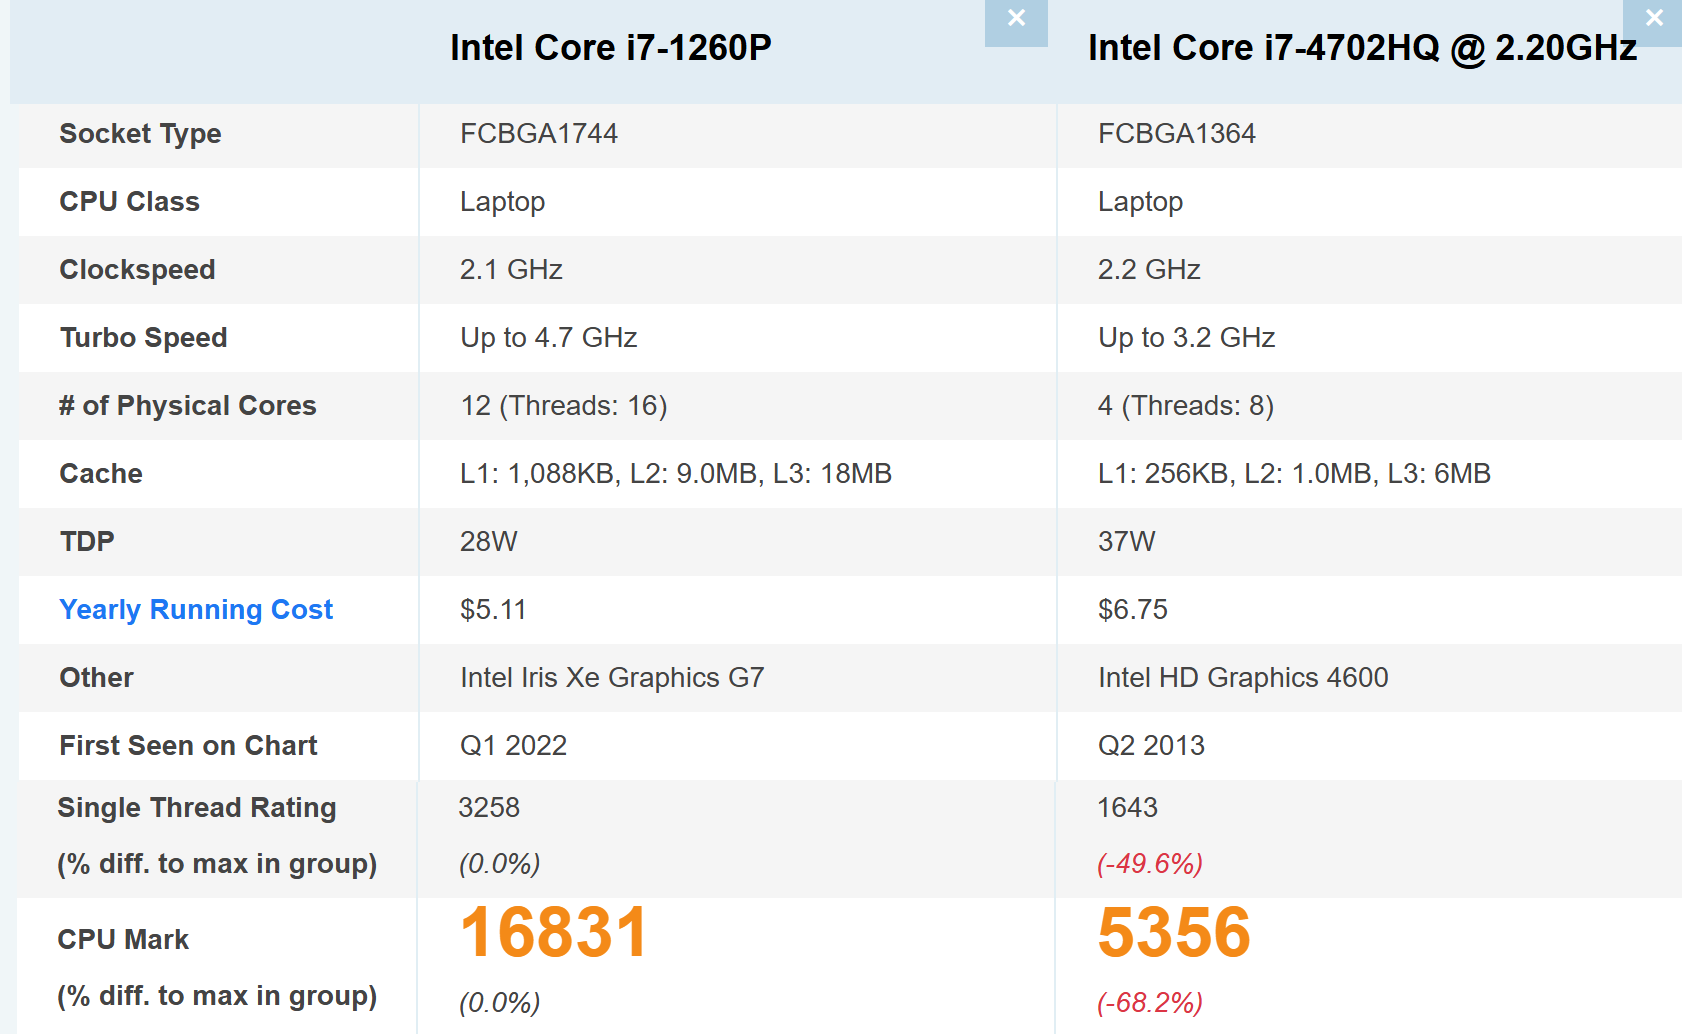This screenshot has width=1682, height=1034.
Task: Click the Intel HD Graphics 4600 text
Action: pyautogui.click(x=1243, y=677)
